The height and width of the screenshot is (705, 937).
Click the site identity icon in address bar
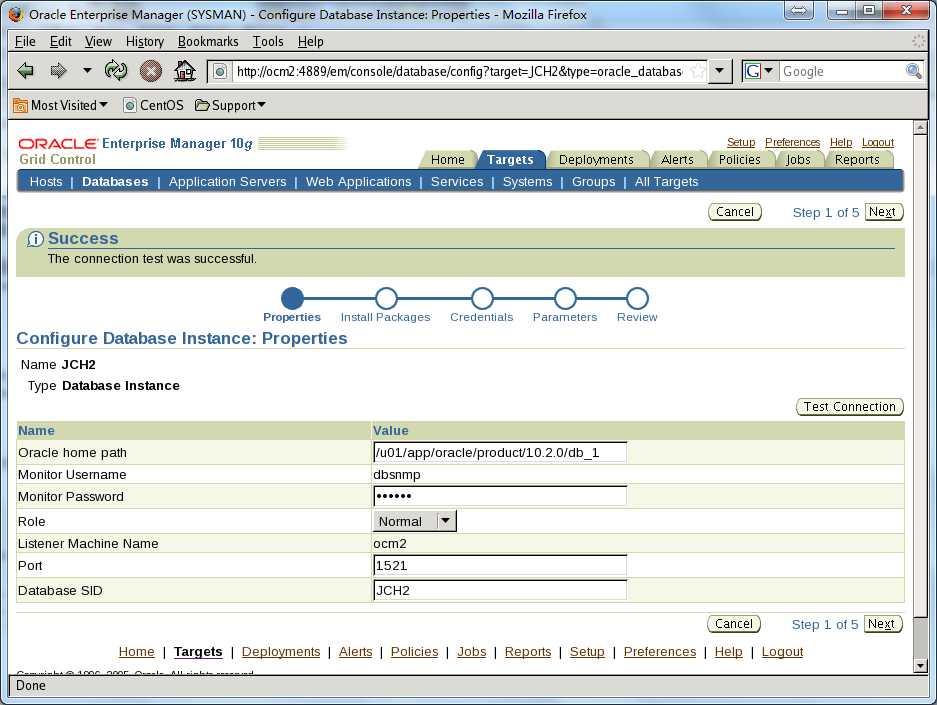[x=220, y=72]
